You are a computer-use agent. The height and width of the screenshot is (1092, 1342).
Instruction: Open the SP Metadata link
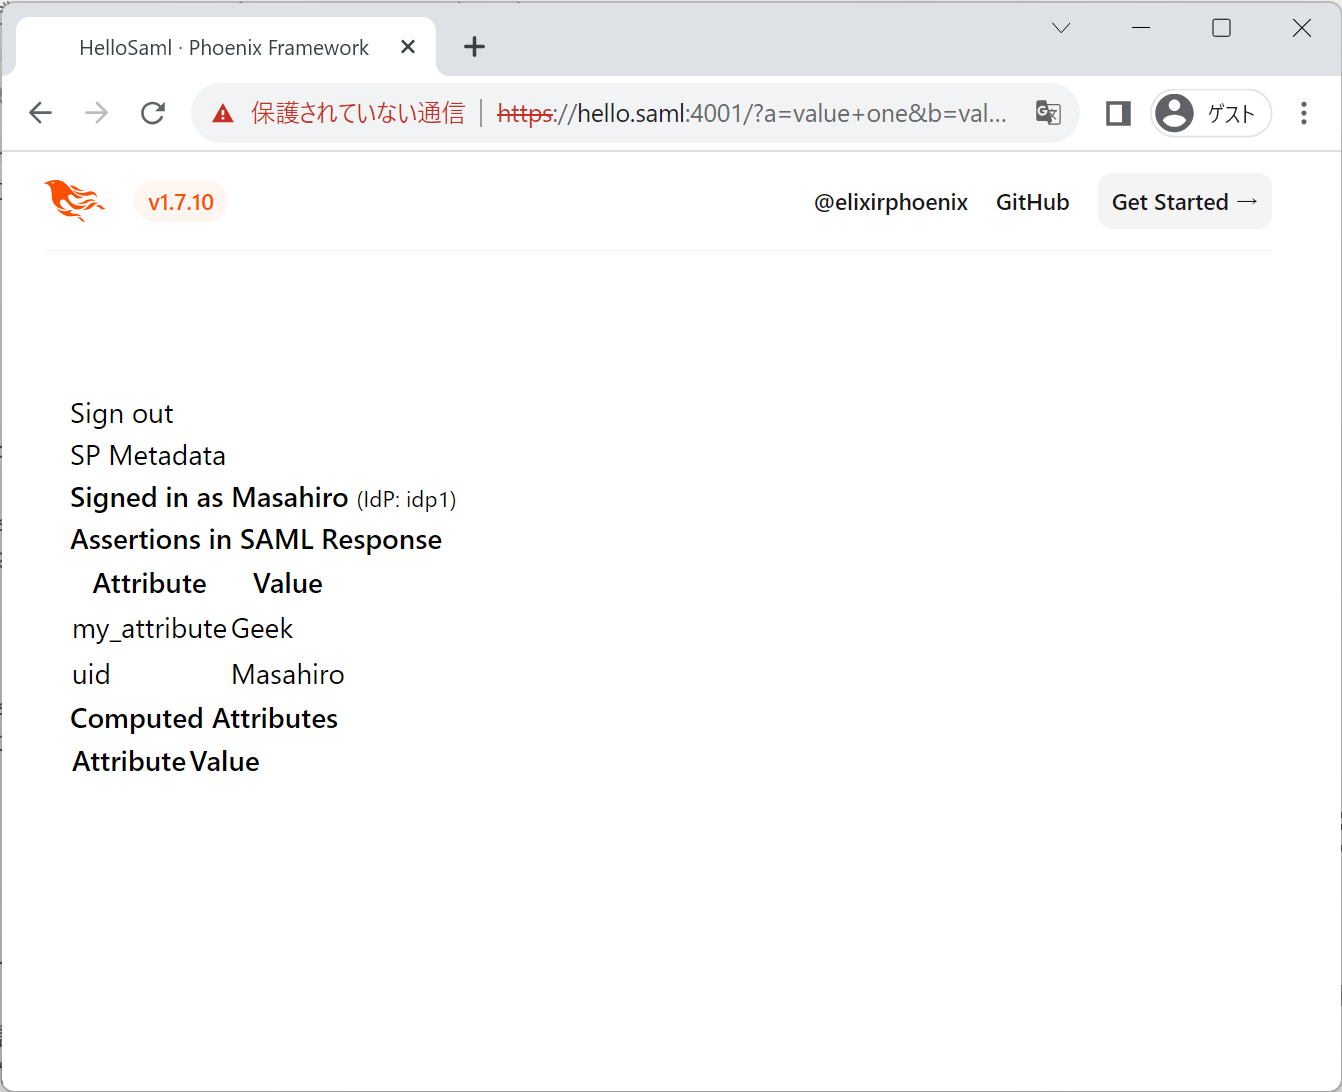148,455
